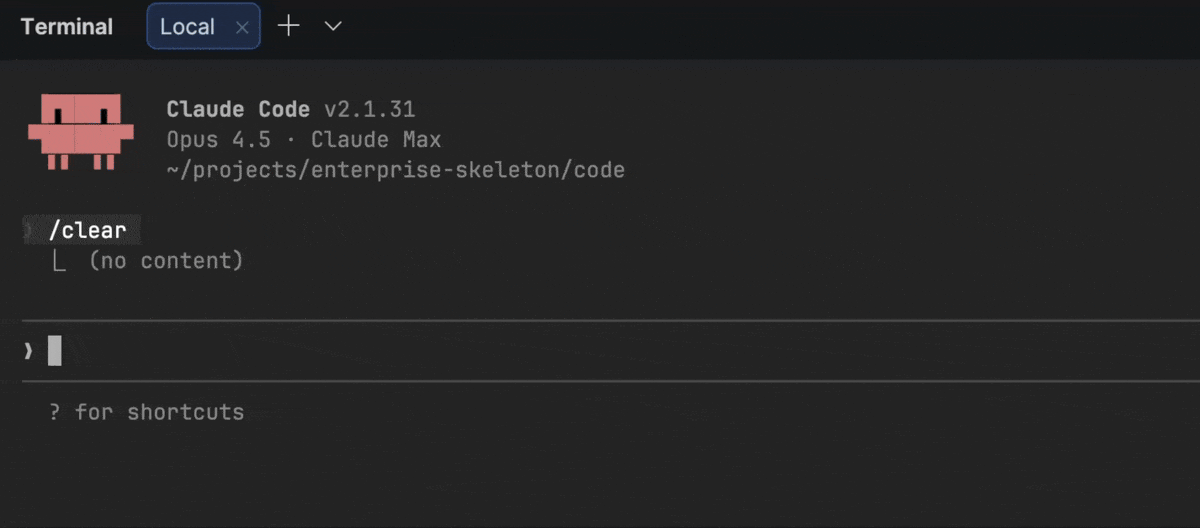Click the branch connector icon under /clear
This screenshot has height=528, width=1200.
pyautogui.click(x=59, y=262)
